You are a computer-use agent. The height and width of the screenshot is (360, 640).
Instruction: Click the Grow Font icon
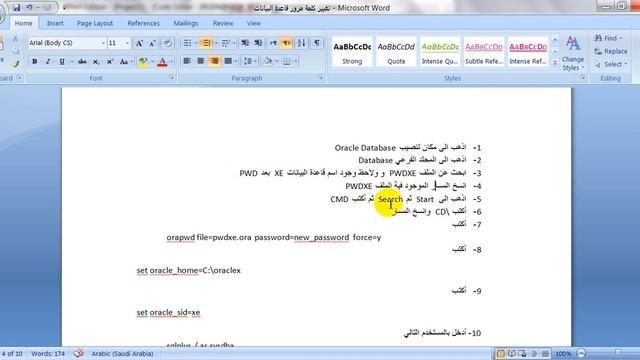point(139,43)
